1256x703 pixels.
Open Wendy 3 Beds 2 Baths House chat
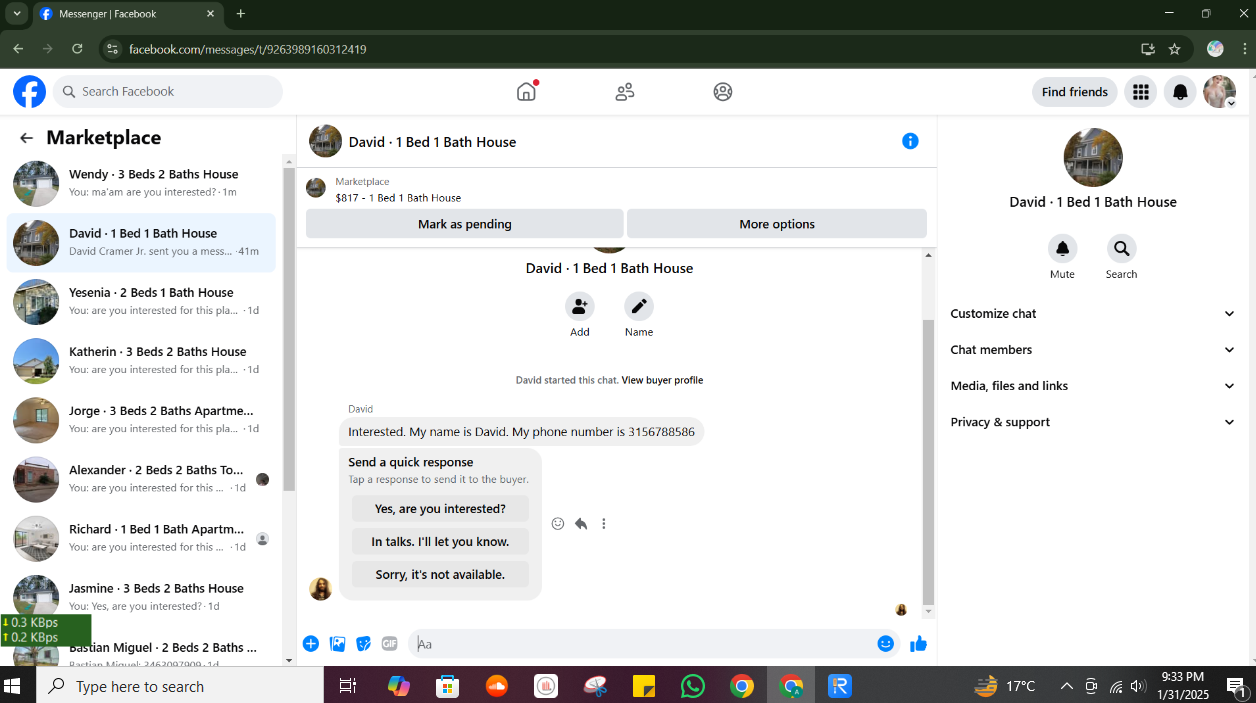[141, 184]
